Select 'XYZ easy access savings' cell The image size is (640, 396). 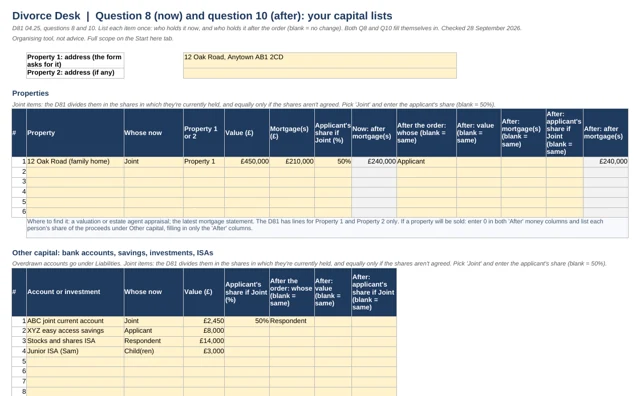[x=75, y=331]
